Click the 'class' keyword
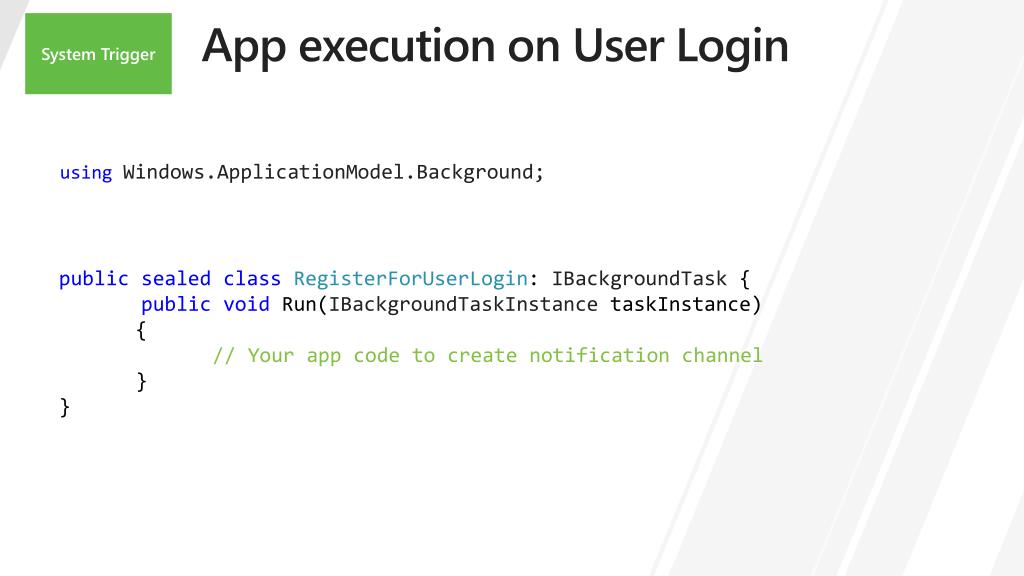The width and height of the screenshot is (1024, 576). coord(251,279)
